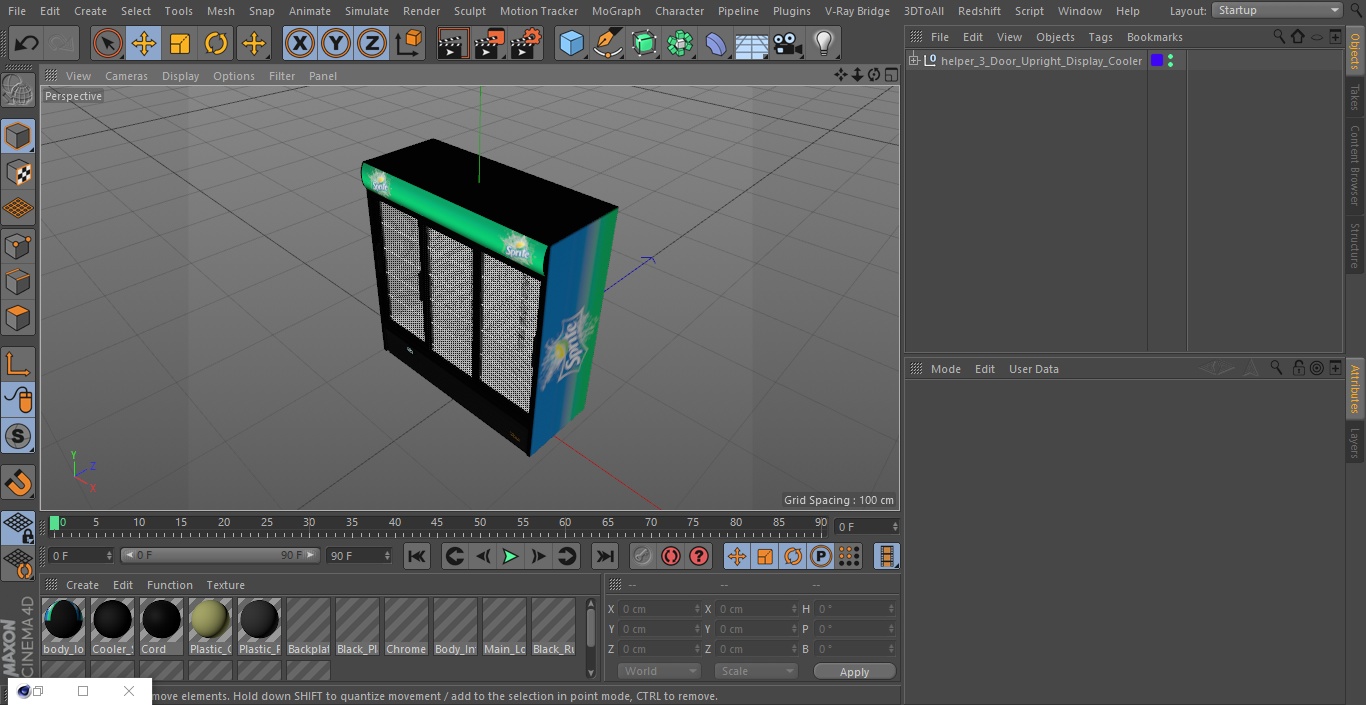Image resolution: width=1366 pixels, height=705 pixels.
Task: Open the Spline Pen tool
Action: point(608,43)
